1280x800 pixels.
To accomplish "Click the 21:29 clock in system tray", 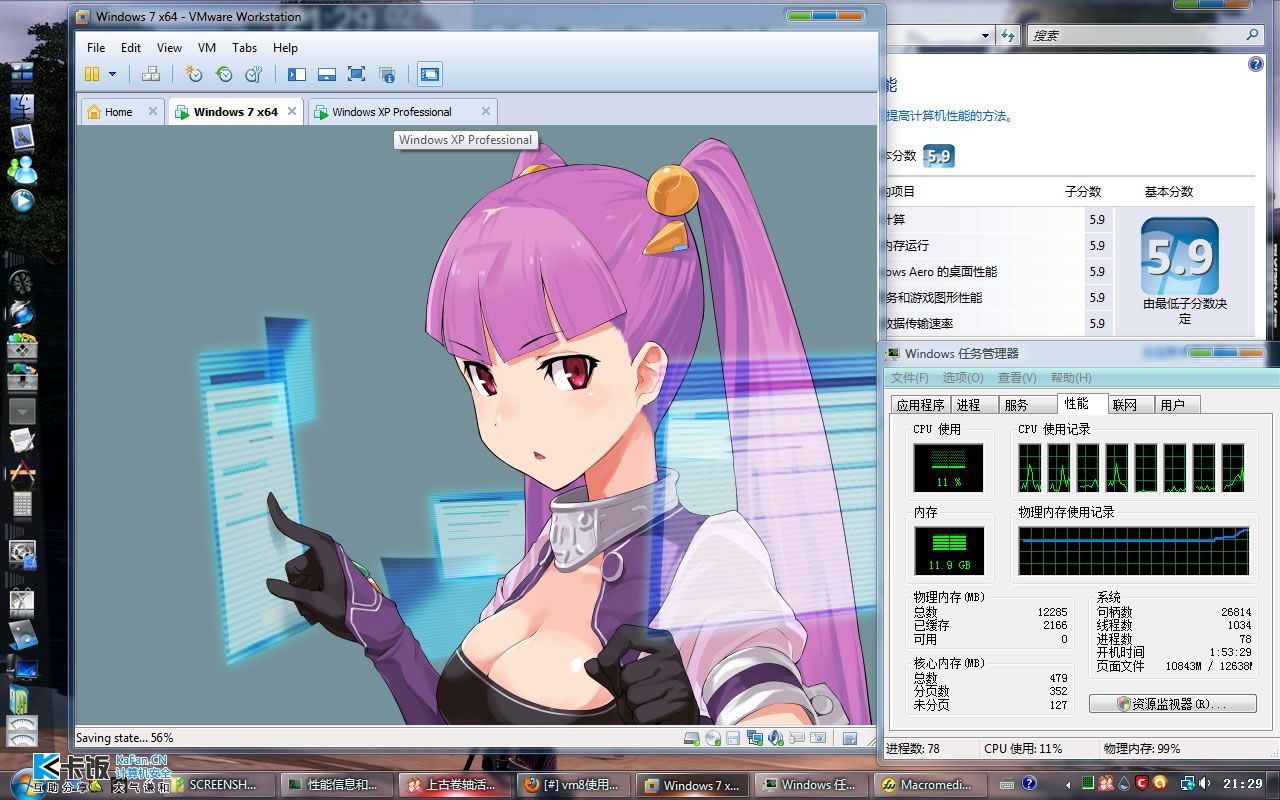I will tap(1243, 784).
